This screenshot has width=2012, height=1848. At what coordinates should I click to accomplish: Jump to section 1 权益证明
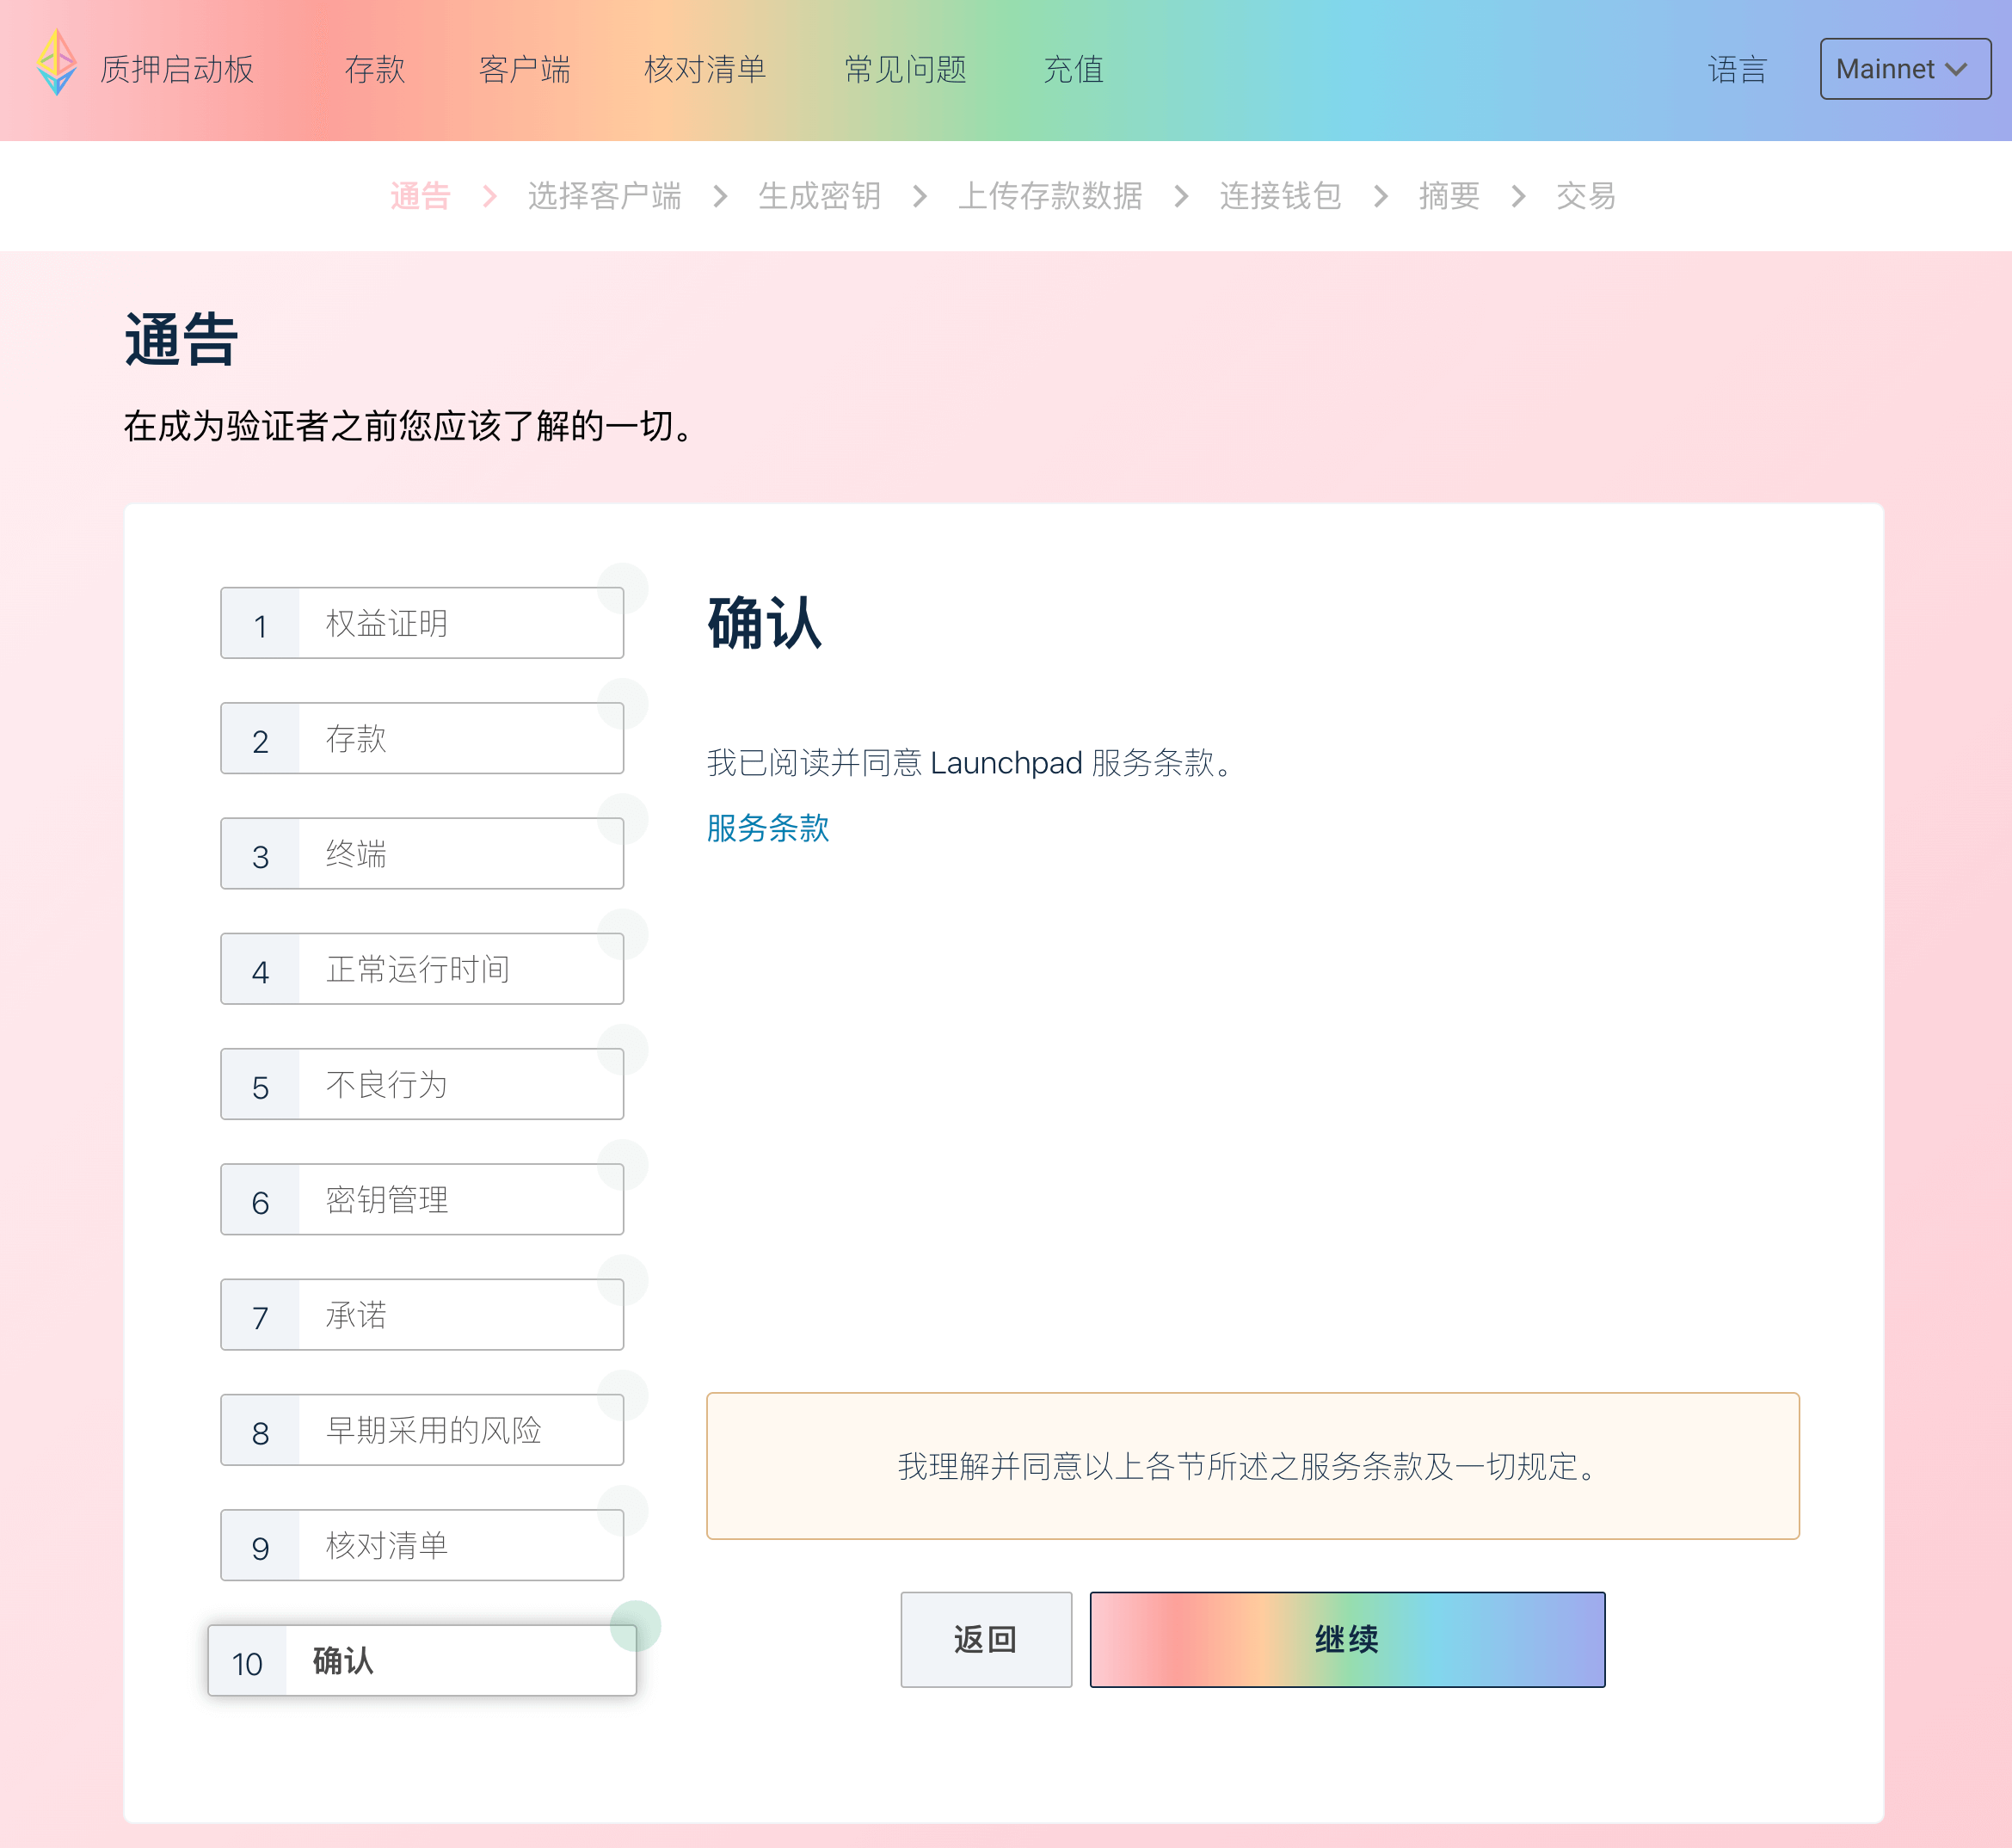click(x=422, y=623)
